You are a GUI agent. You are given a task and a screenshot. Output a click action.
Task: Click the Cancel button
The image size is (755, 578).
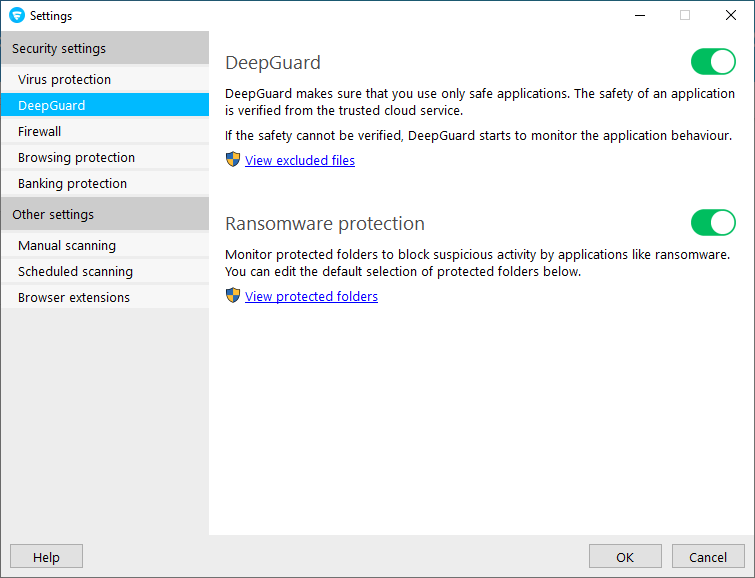point(708,557)
